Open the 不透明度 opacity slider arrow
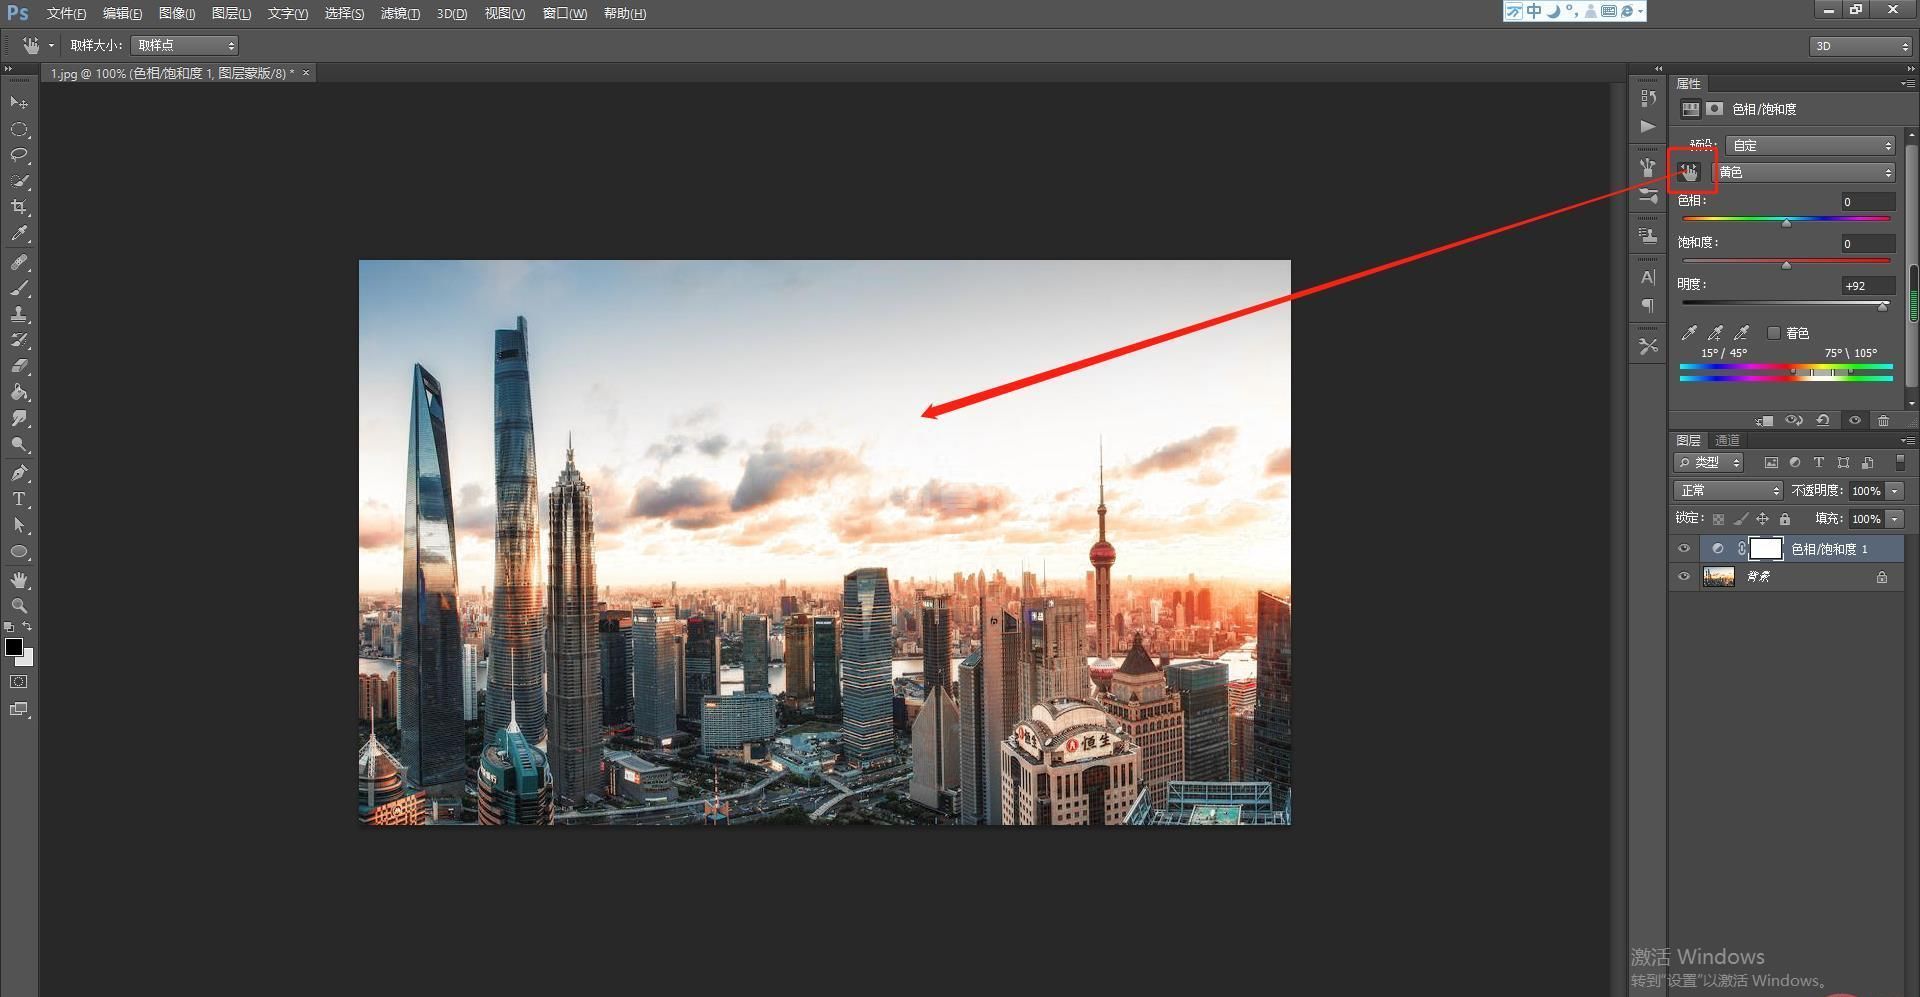The image size is (1920, 997). [1895, 491]
